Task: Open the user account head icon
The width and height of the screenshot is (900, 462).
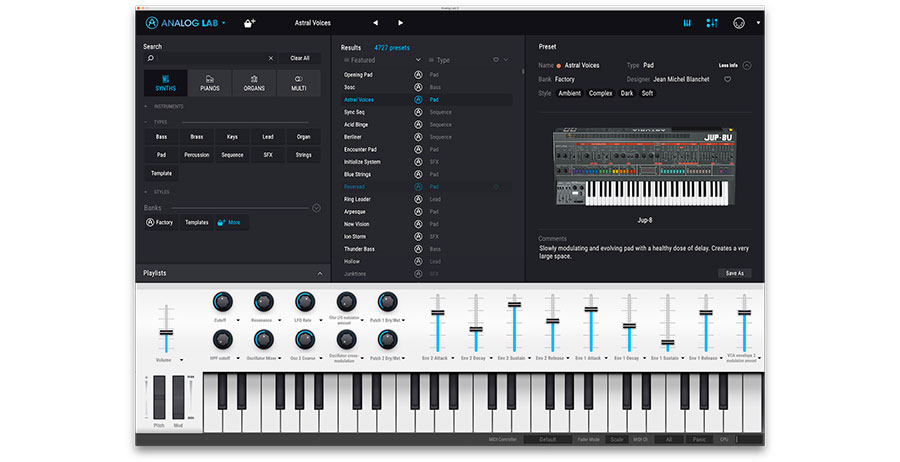Action: (x=739, y=23)
